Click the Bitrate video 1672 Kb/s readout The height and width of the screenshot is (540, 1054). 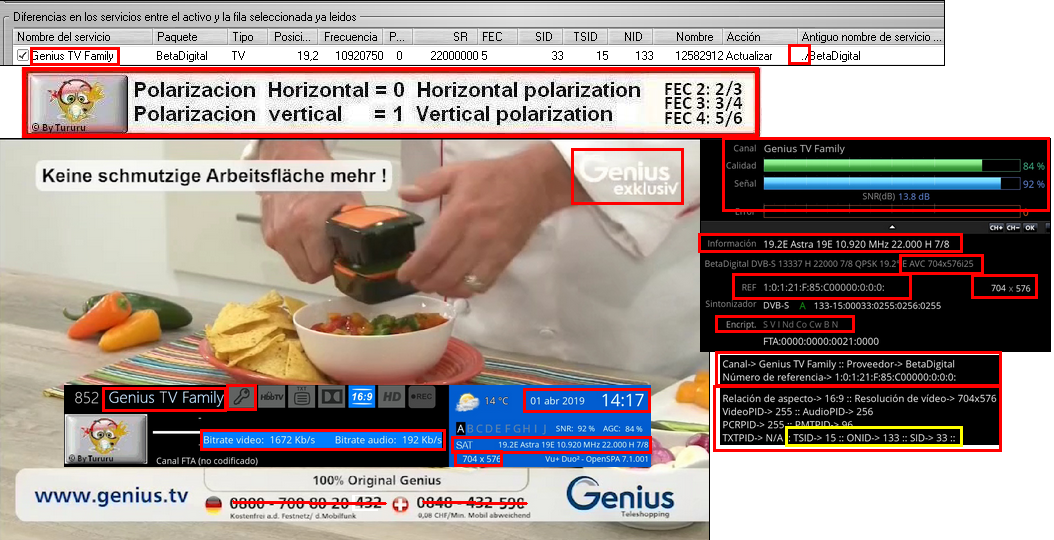pos(259,440)
